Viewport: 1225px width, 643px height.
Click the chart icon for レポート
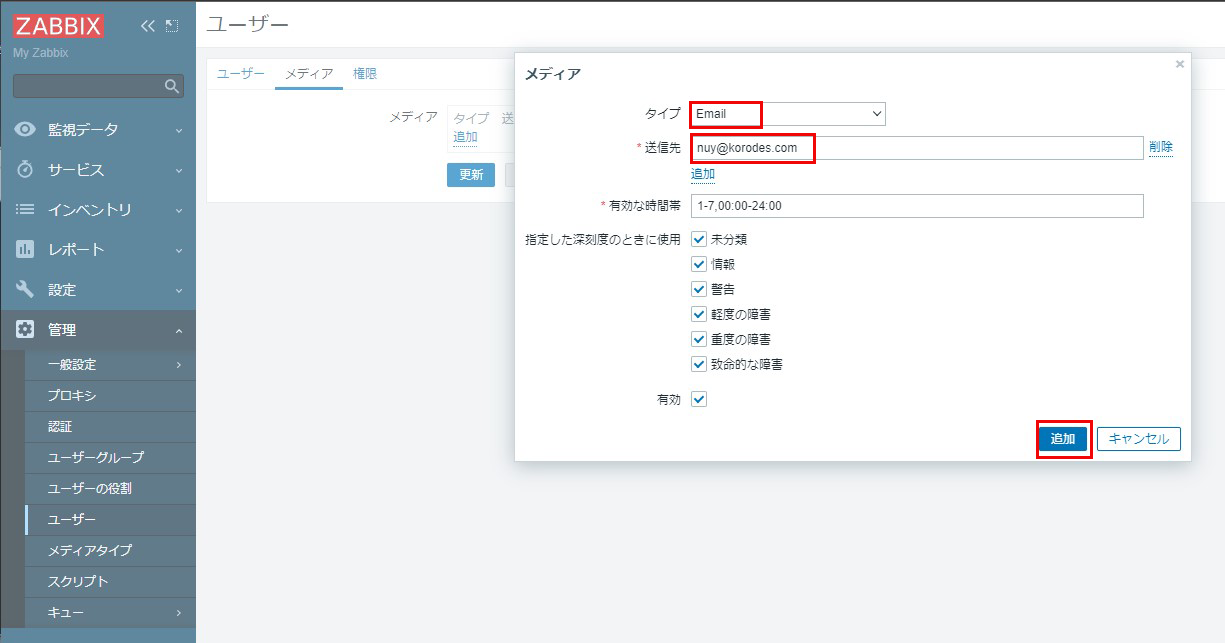pyautogui.click(x=25, y=250)
